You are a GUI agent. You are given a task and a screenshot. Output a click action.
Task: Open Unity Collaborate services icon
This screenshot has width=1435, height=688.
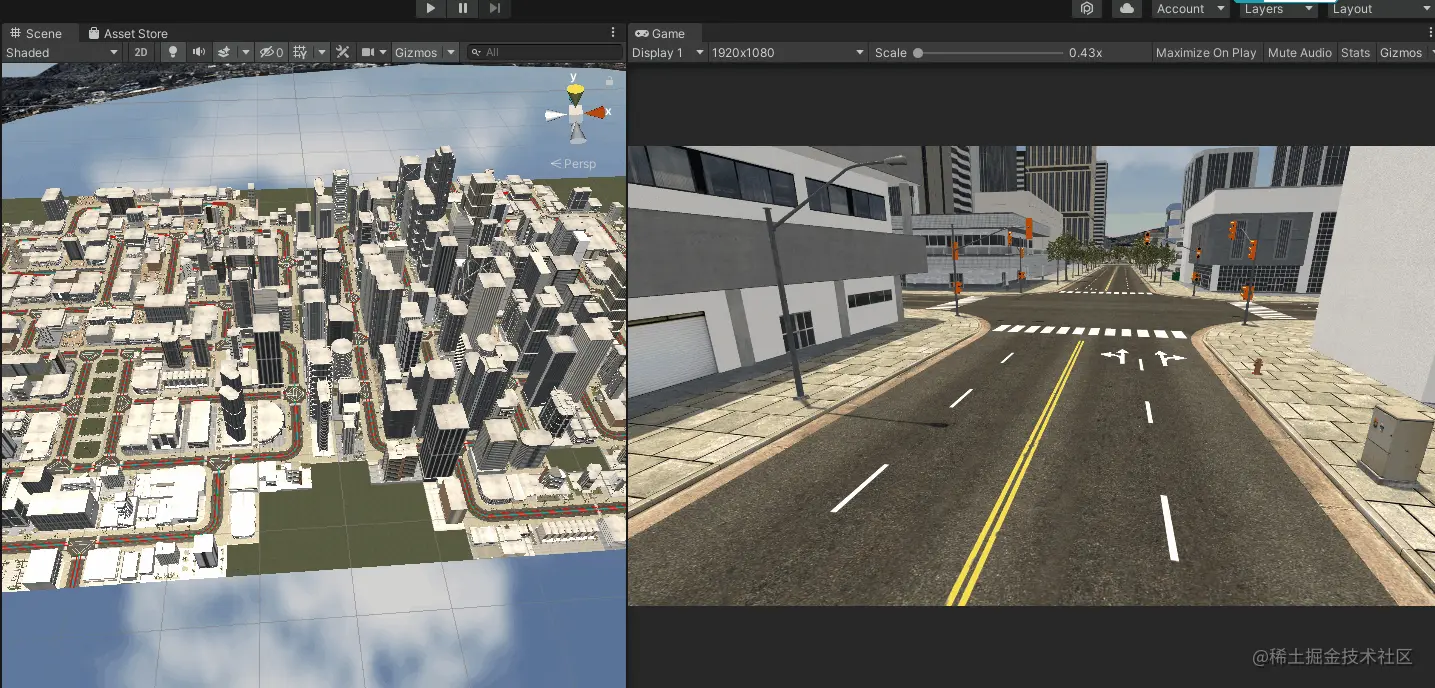click(1087, 8)
